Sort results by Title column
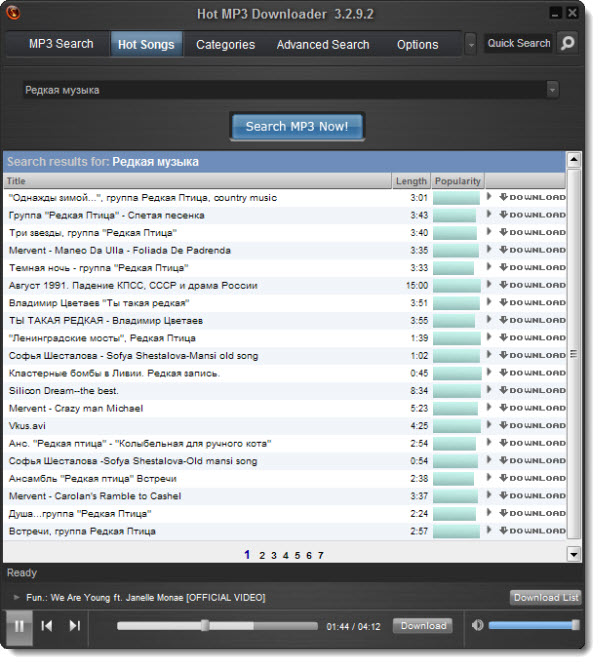The height and width of the screenshot is (664, 600). pos(197,181)
